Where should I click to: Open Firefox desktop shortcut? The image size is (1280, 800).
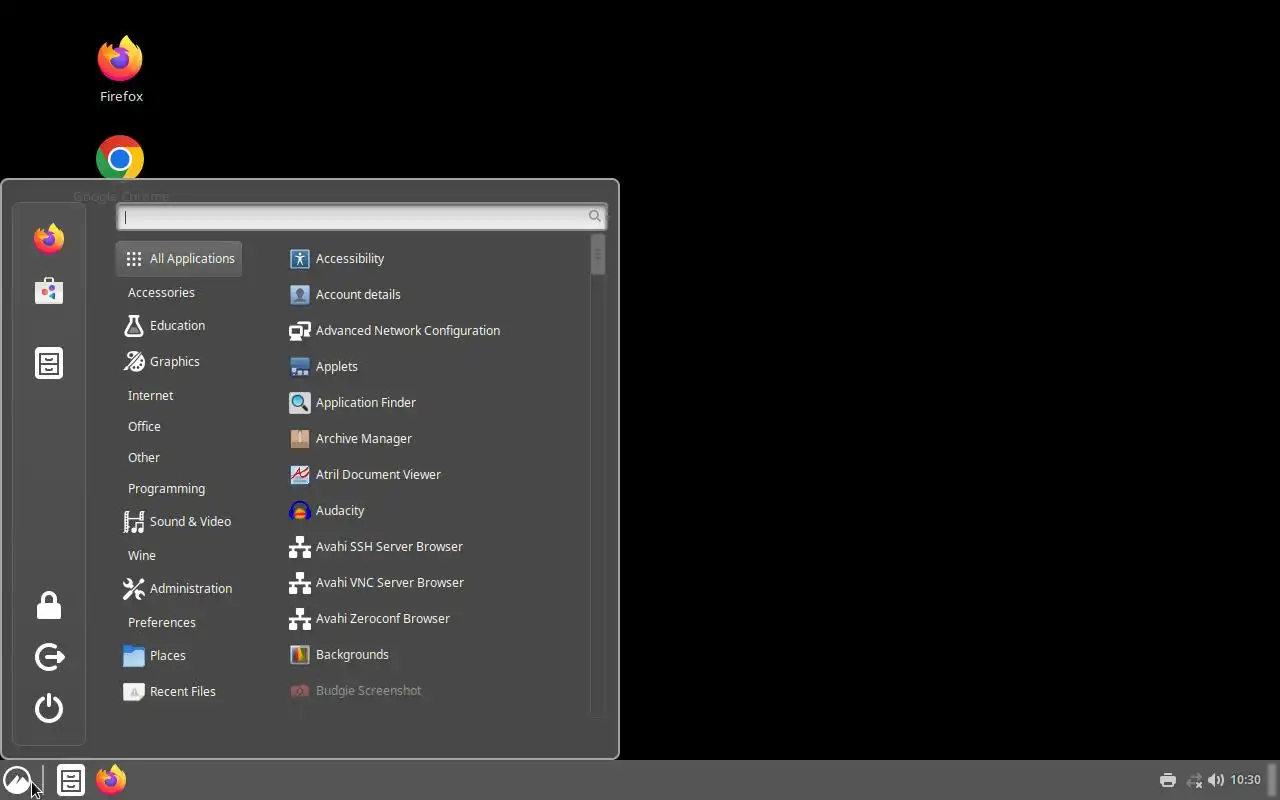tap(120, 68)
